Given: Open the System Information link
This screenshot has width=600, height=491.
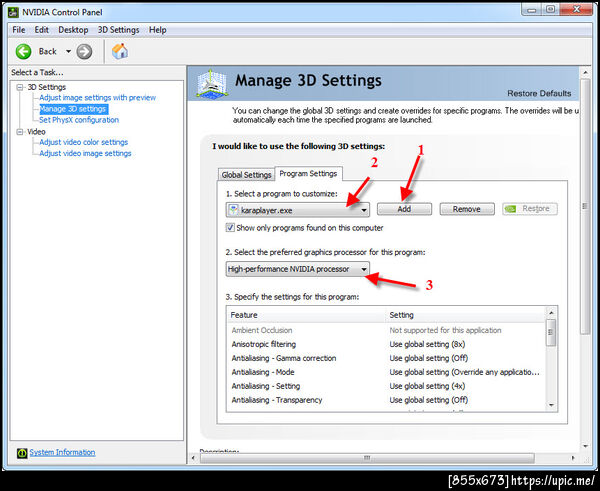Looking at the screenshot, I should (x=62, y=452).
